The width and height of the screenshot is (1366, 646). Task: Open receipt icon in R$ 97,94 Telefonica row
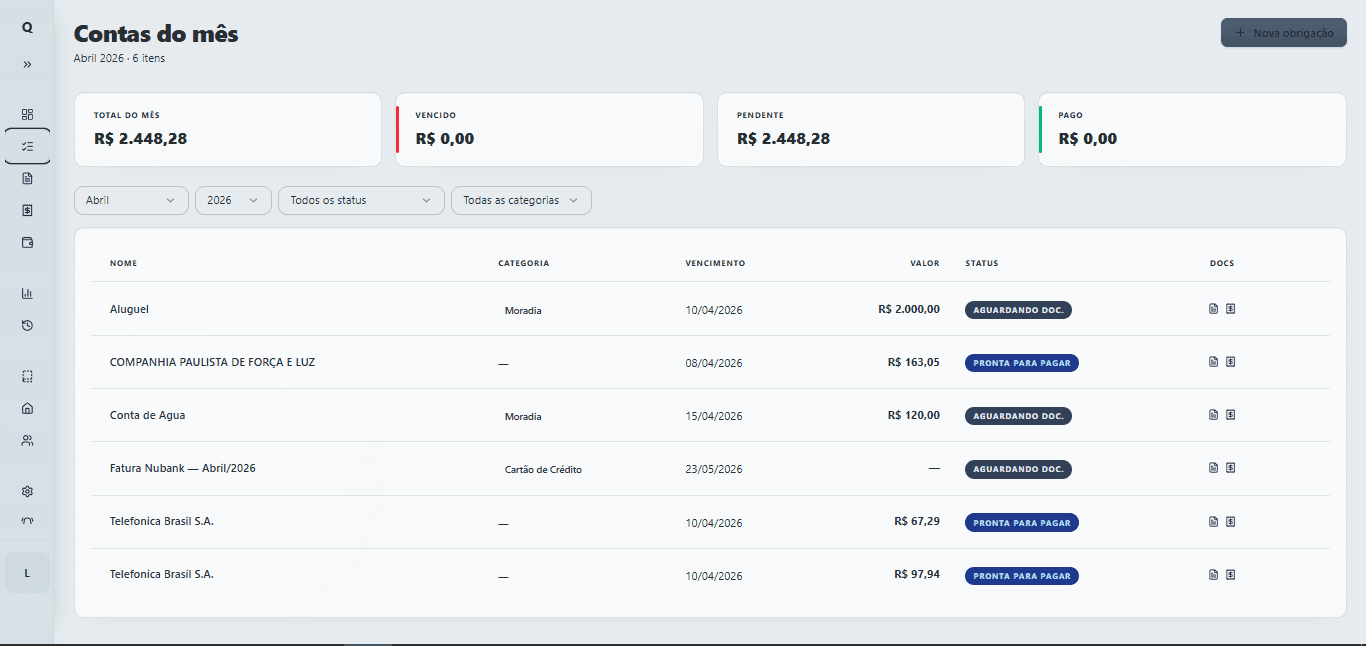(x=1231, y=575)
